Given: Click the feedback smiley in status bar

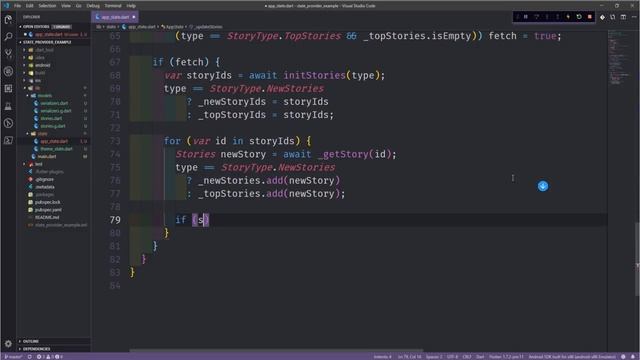Looking at the screenshot, I should tap(623, 357).
